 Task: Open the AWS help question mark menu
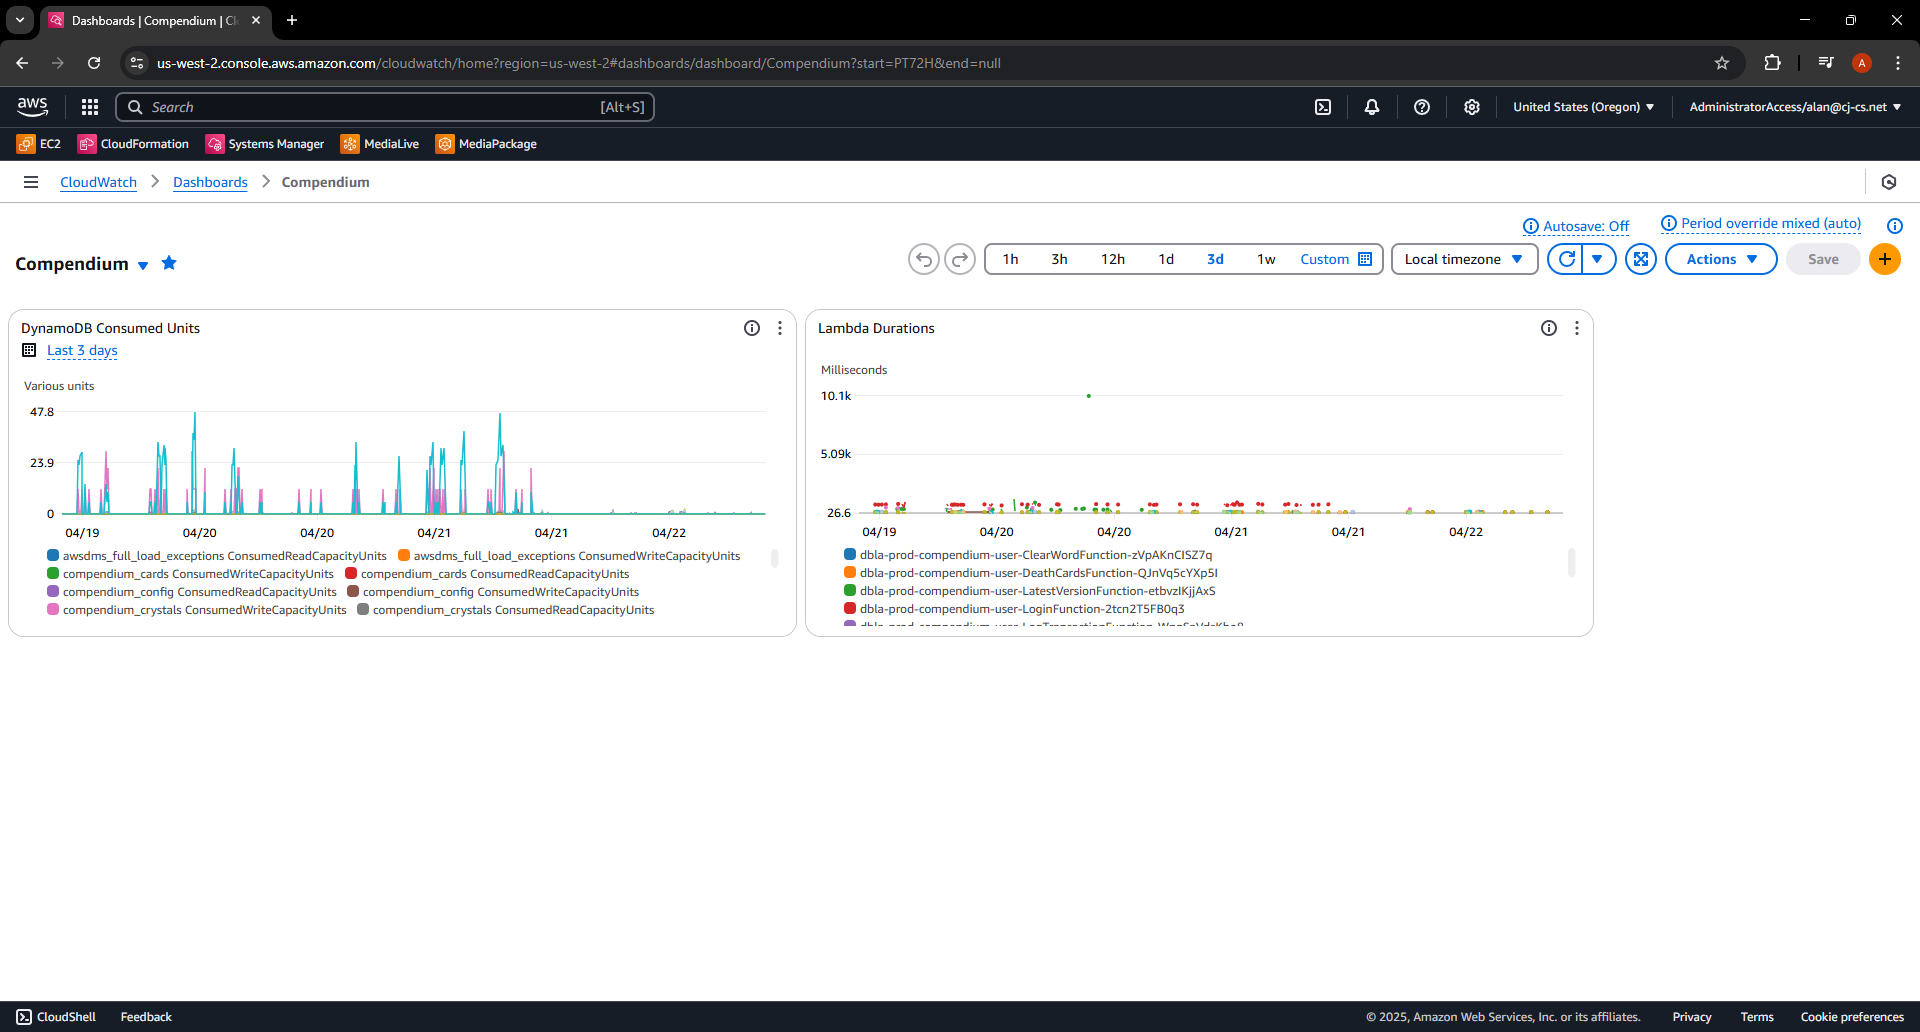pyautogui.click(x=1422, y=107)
